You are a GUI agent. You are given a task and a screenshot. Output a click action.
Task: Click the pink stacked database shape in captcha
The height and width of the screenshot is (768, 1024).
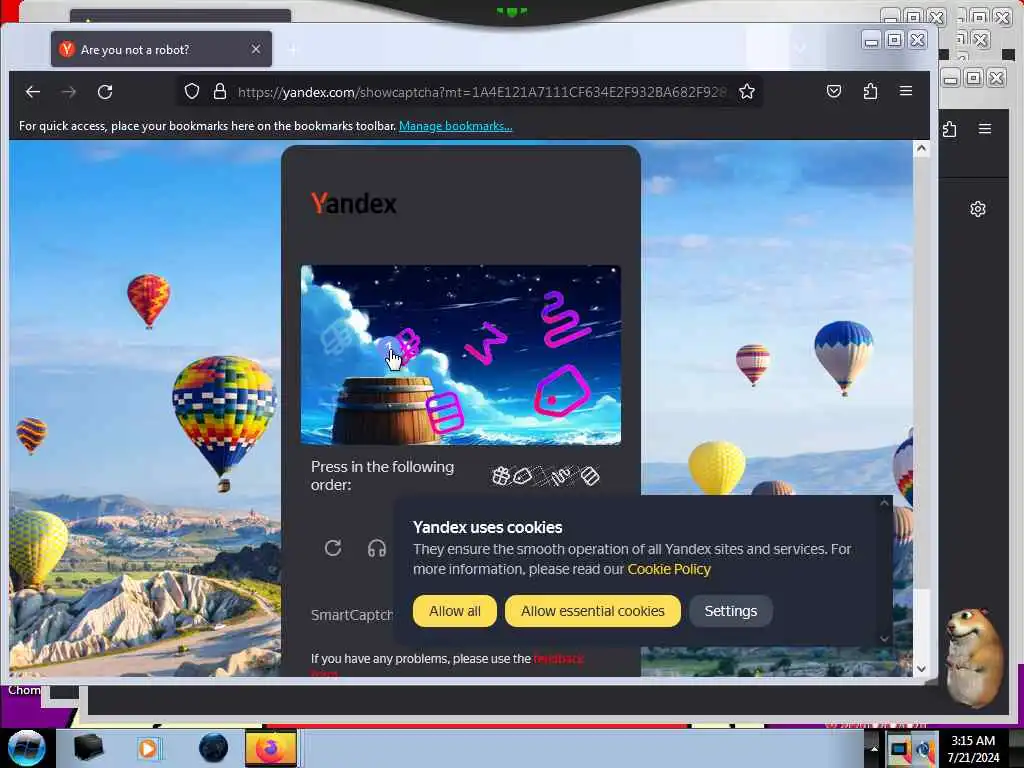445,412
